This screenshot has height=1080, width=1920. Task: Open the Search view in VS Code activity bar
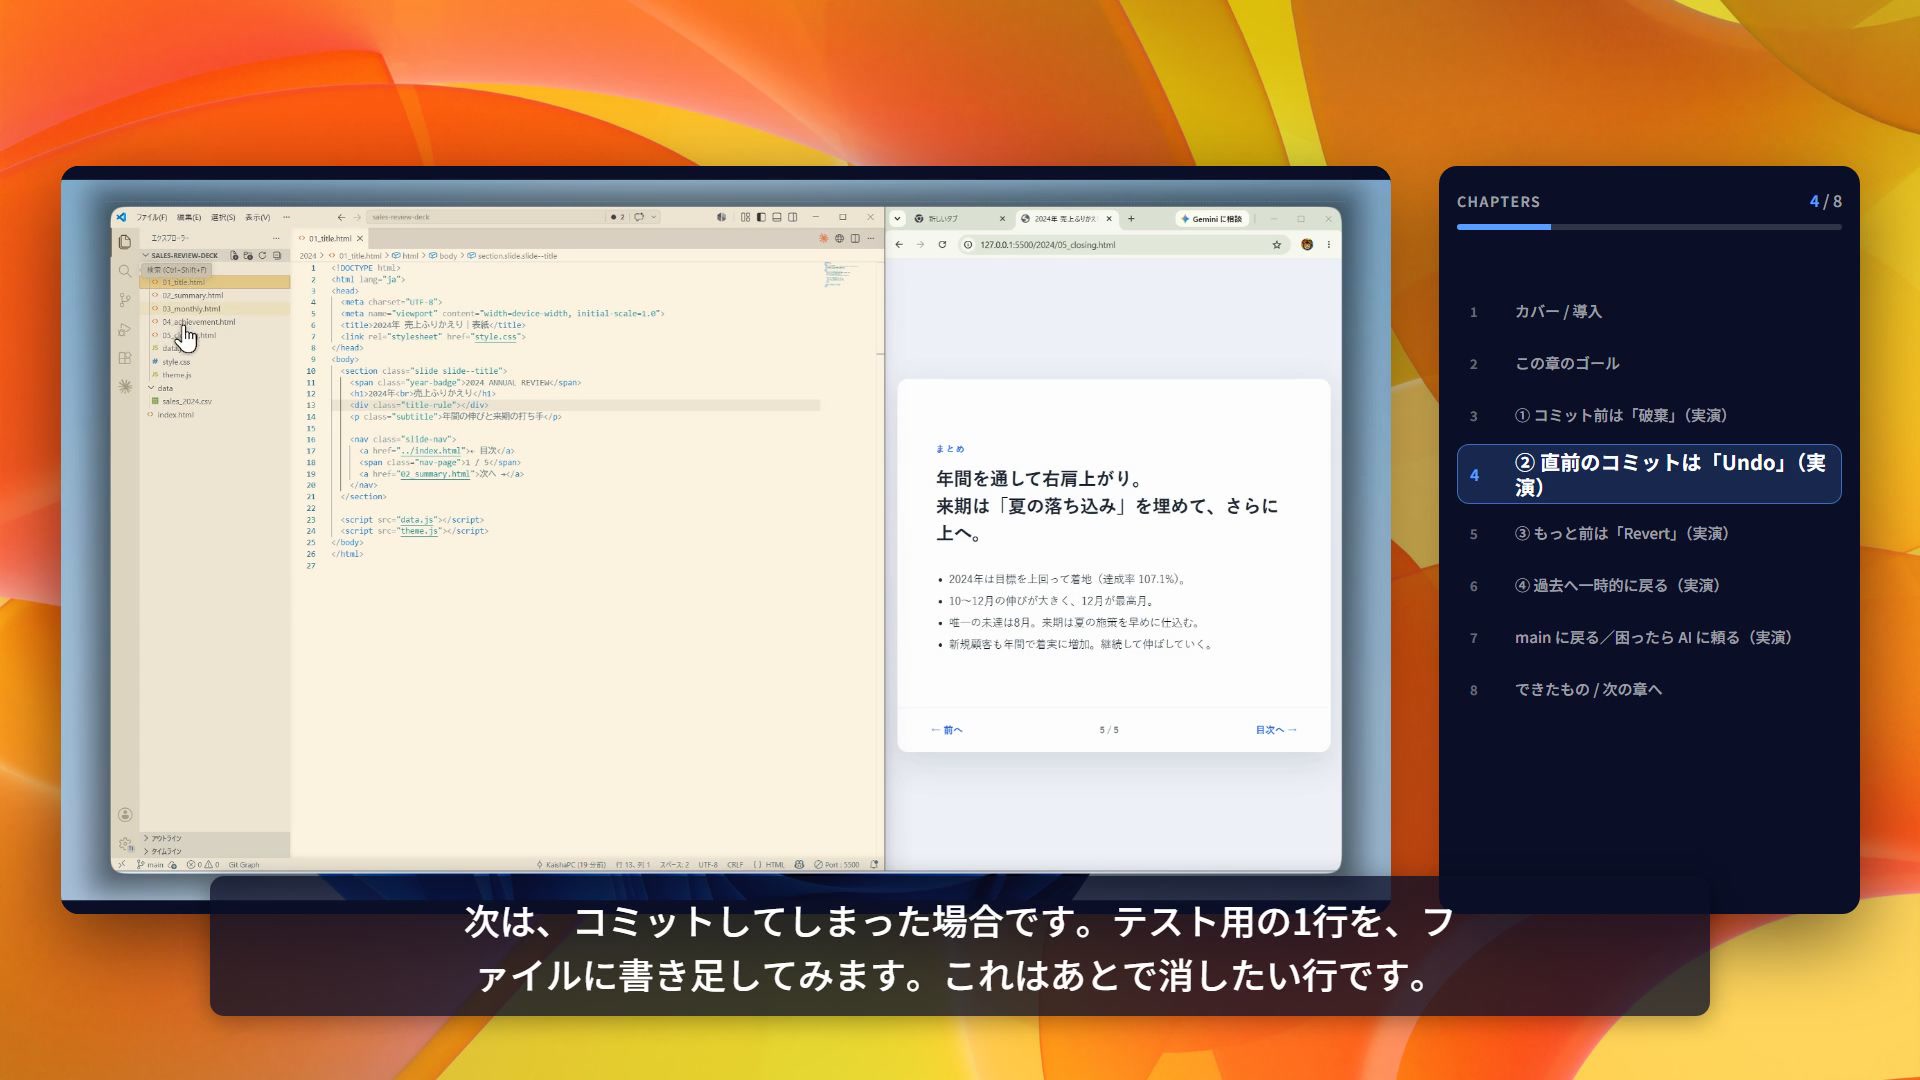pos(125,271)
